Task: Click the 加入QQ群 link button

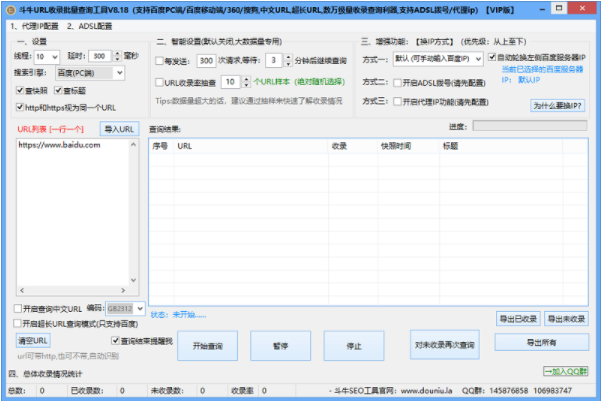Action: pos(566,371)
